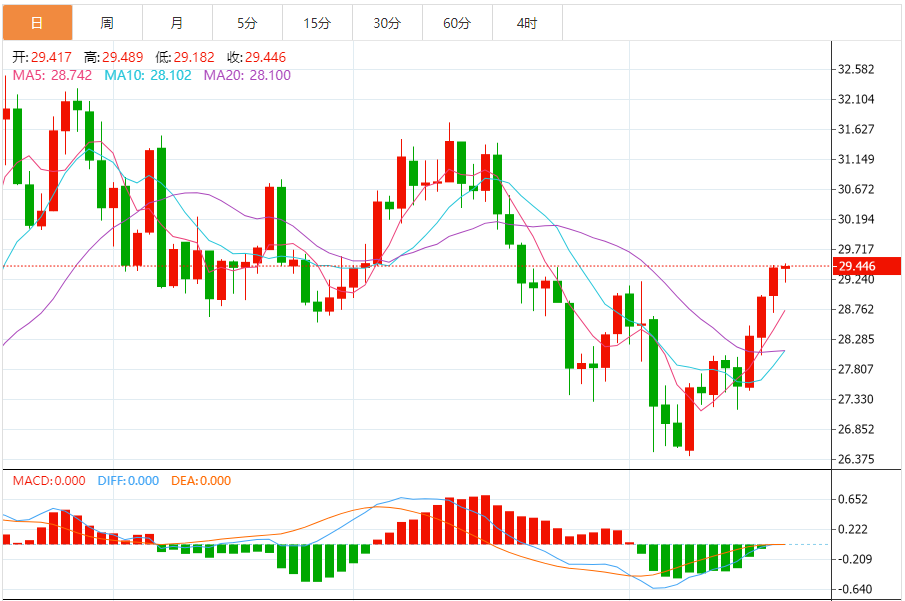Click the current price tag 29.446
This screenshot has width=905, height=601.
pyautogui.click(x=866, y=266)
